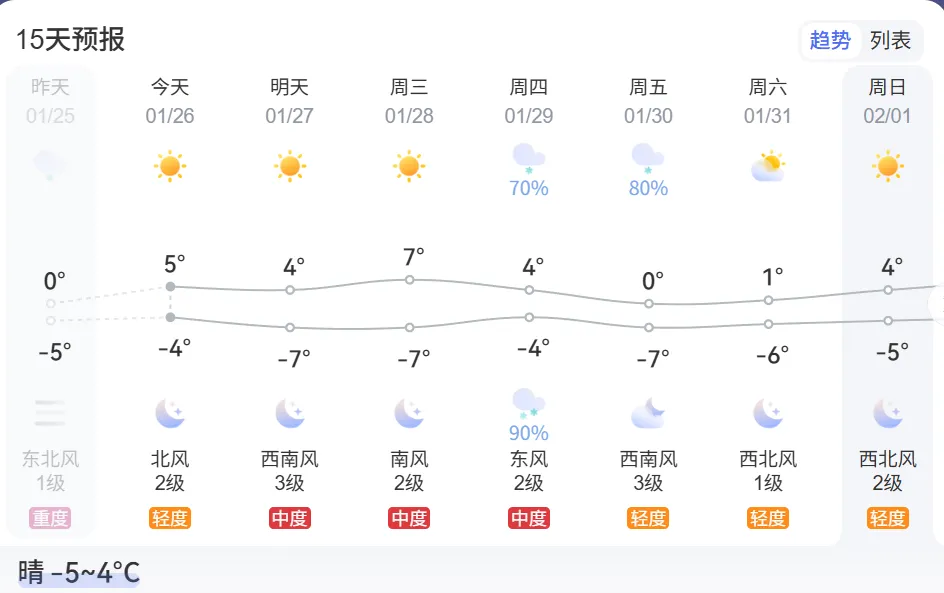Switch to the 列表 list view
This screenshot has height=593, width=944.
tap(890, 41)
